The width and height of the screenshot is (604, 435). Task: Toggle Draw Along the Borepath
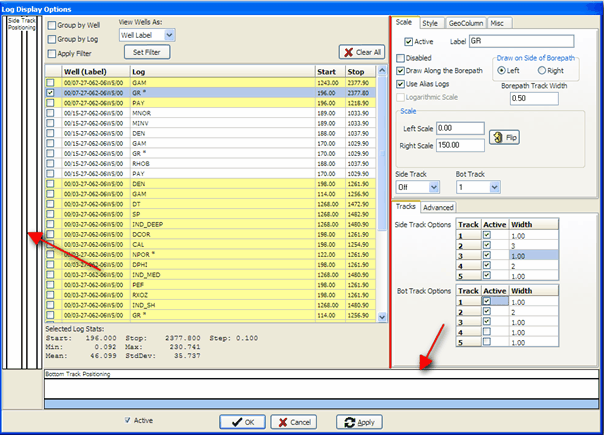point(401,71)
